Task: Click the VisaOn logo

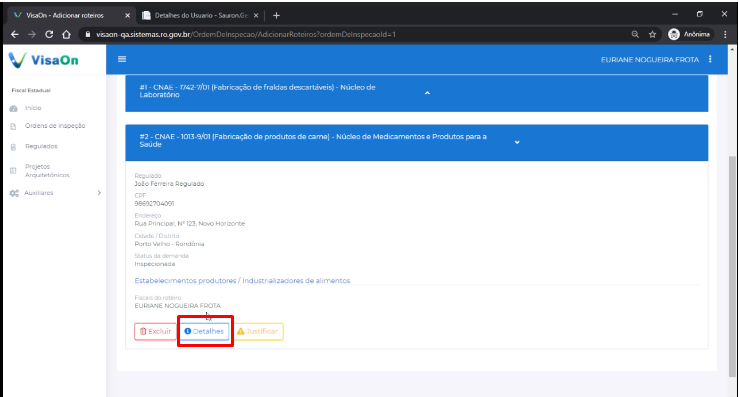Action: (x=44, y=60)
